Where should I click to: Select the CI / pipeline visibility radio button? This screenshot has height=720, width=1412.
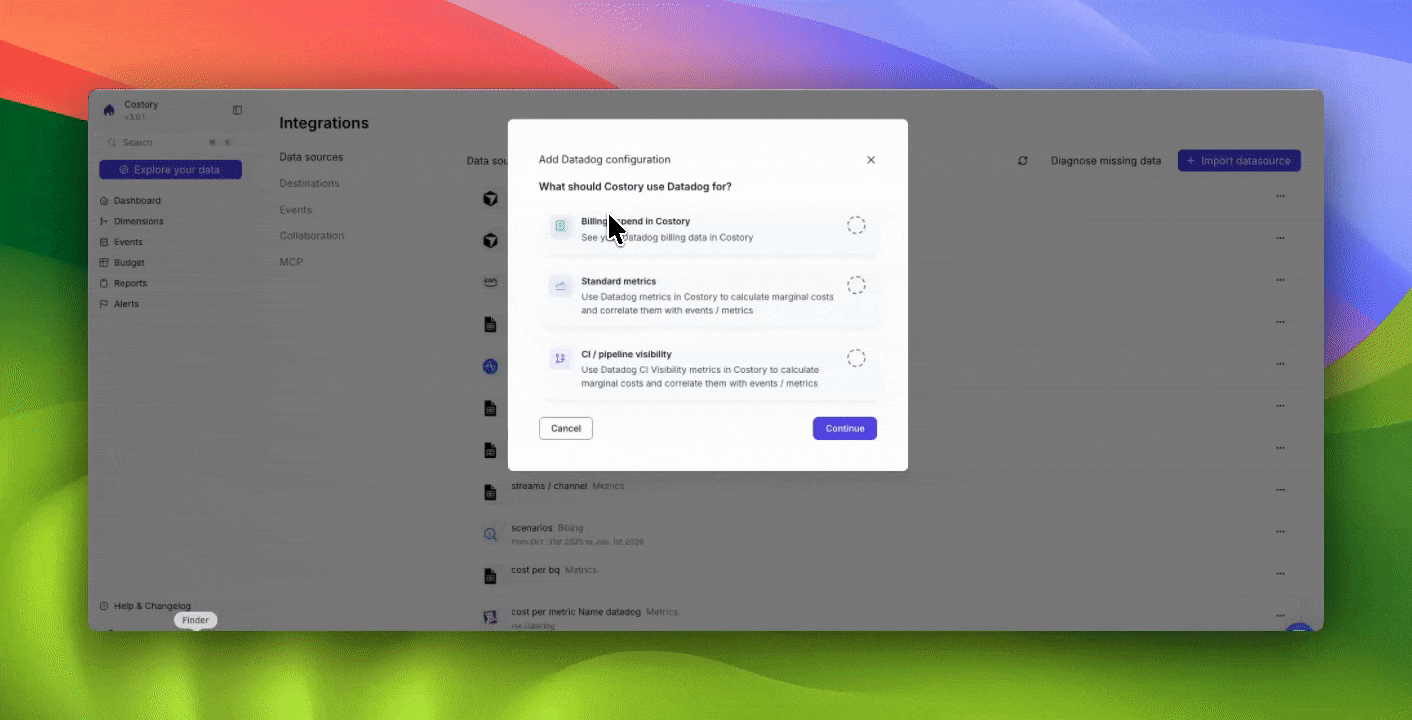856,358
